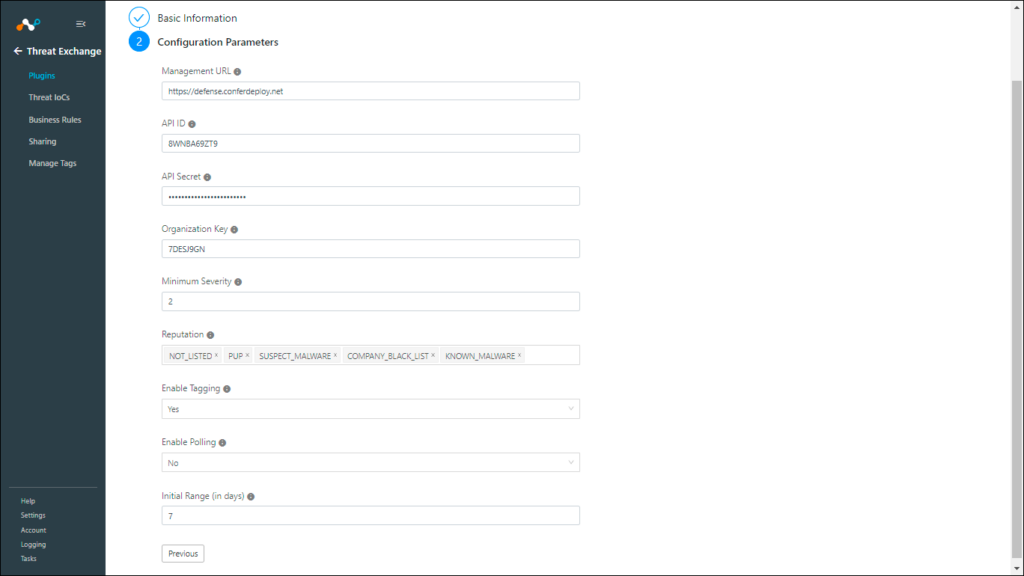
Task: Open the Settings link in the sidebar
Action: point(33,515)
